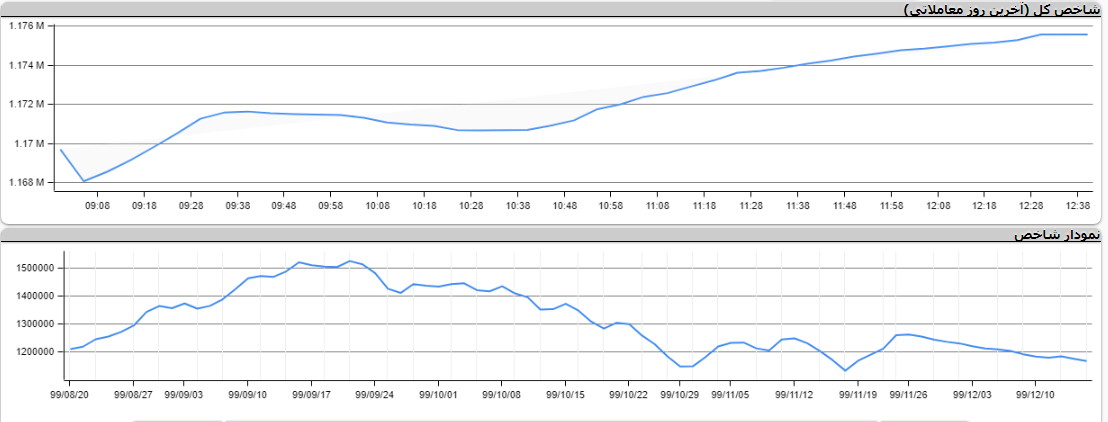Click the 99/10/15 date axis label
1108x422 pixels.
pos(566,395)
